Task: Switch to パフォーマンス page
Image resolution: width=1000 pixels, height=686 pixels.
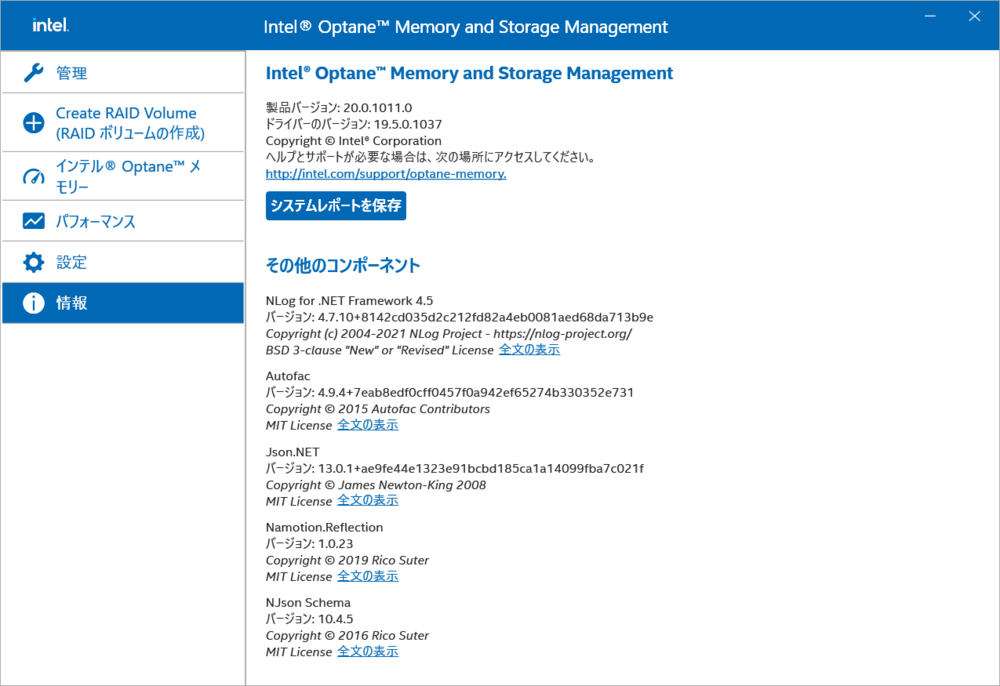Action: 123,221
